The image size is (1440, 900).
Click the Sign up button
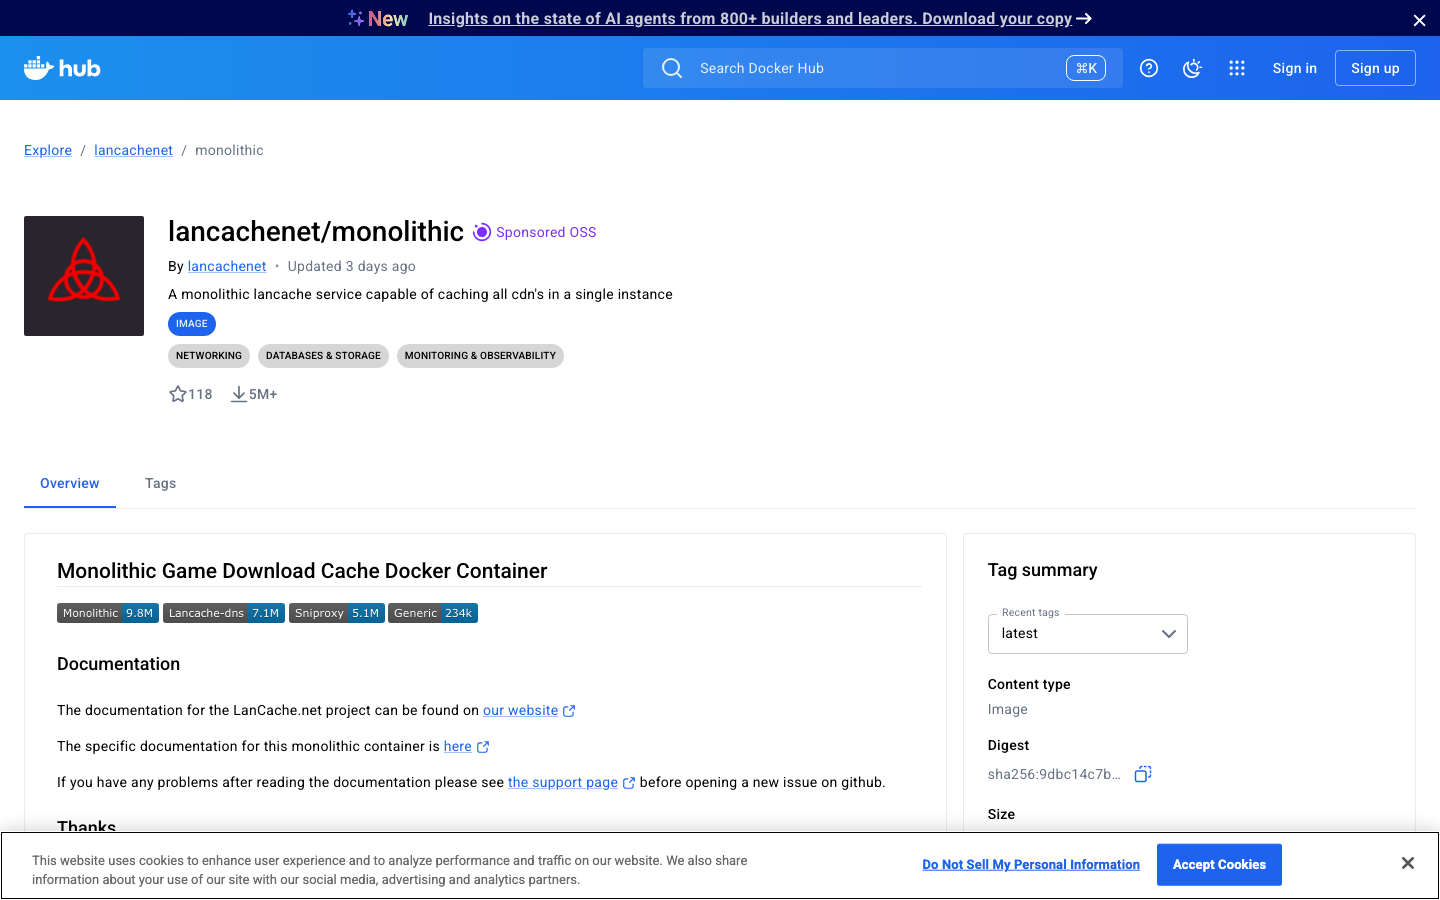click(x=1375, y=68)
